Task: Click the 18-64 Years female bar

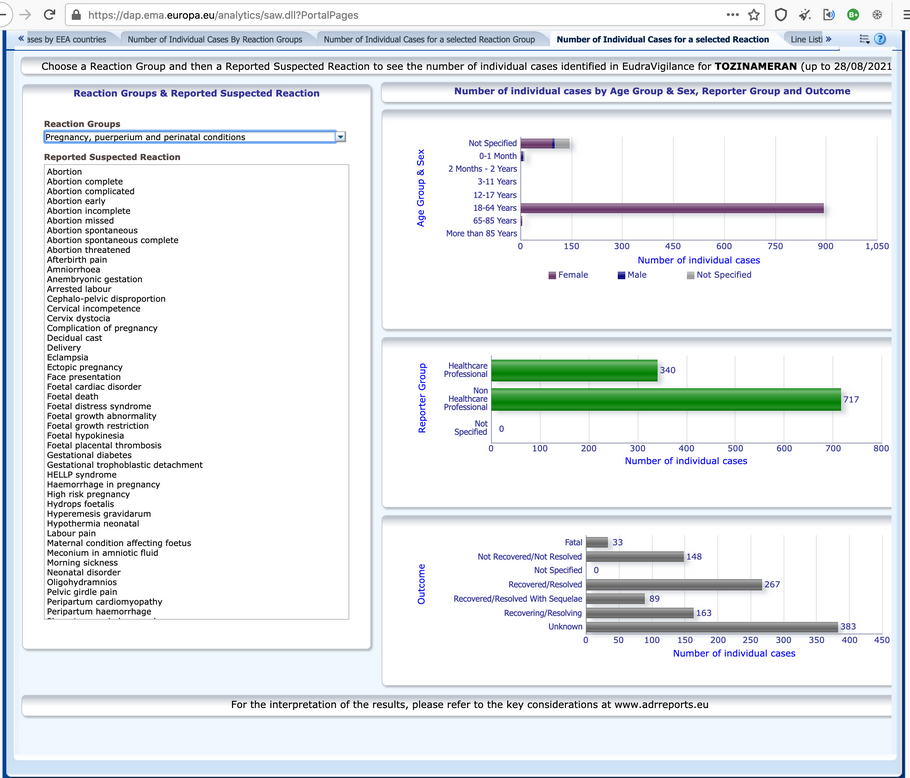Action: [x=672, y=208]
